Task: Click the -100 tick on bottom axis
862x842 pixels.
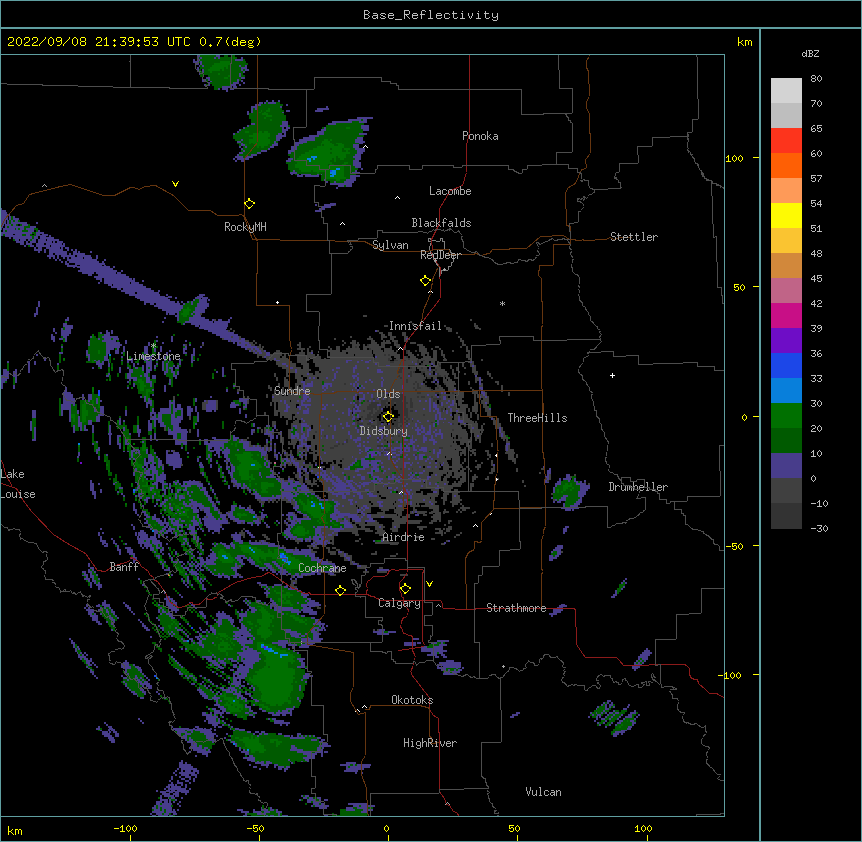Action: (x=125, y=828)
